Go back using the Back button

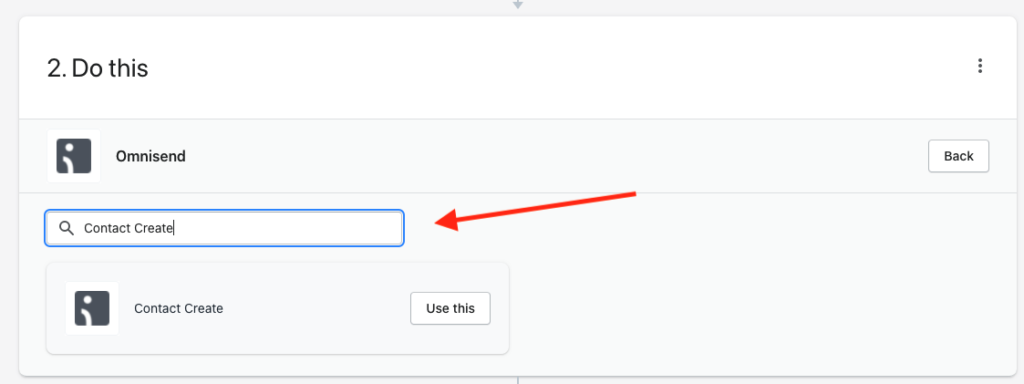coord(958,156)
